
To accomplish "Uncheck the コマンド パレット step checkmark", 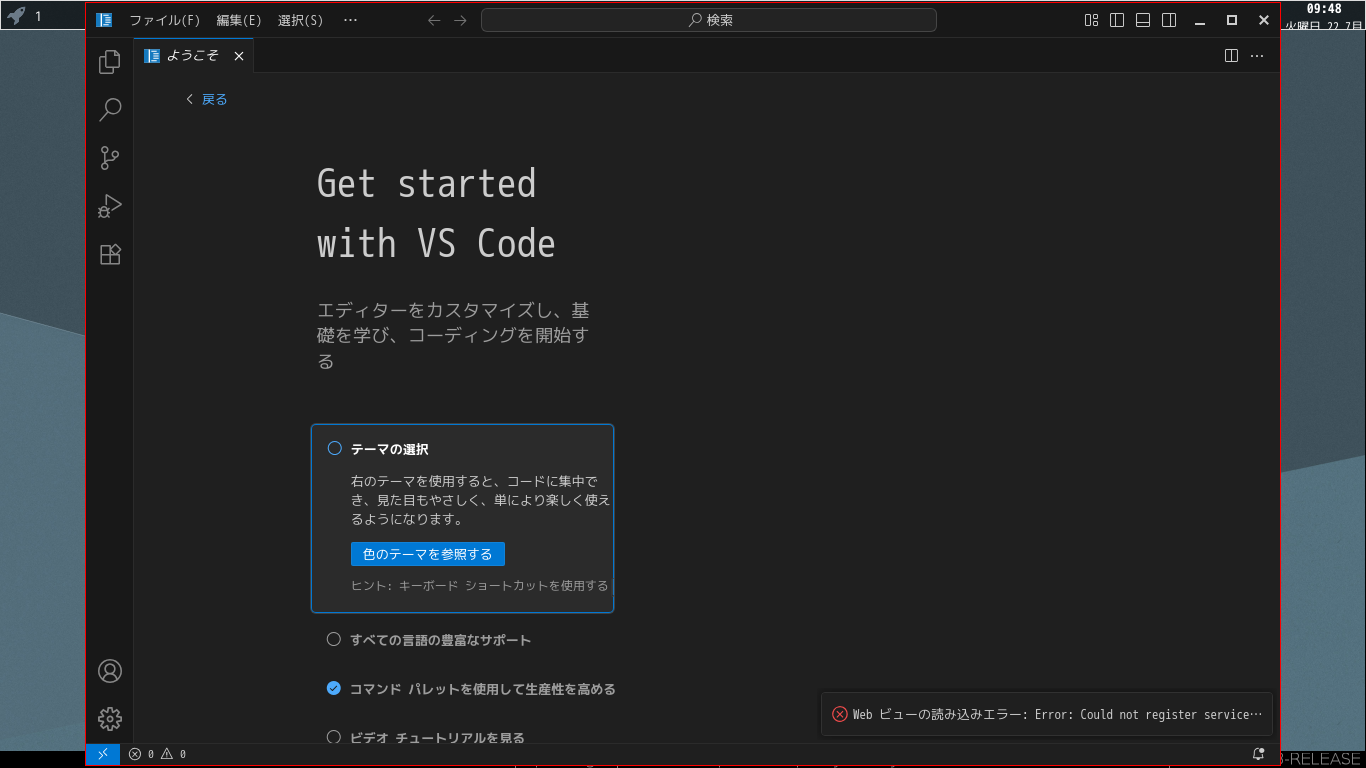I will 334,688.
